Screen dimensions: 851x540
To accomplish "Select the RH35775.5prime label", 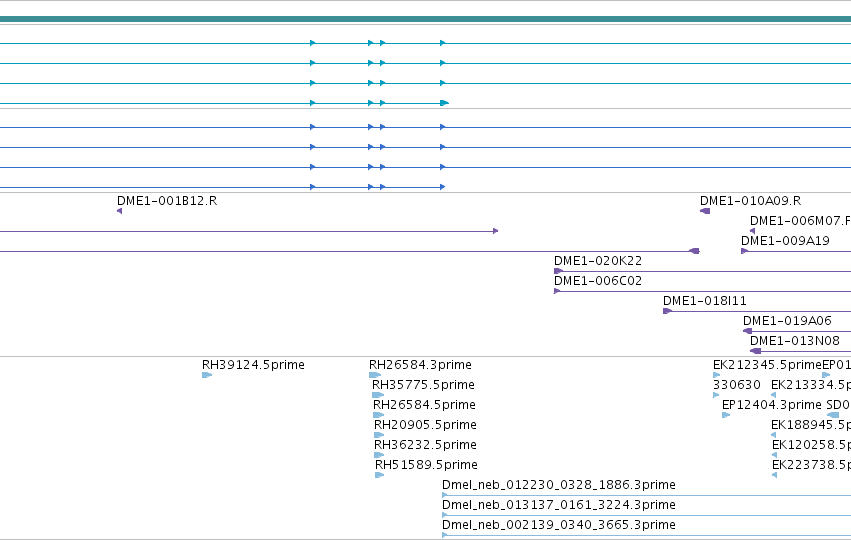I will (423, 385).
